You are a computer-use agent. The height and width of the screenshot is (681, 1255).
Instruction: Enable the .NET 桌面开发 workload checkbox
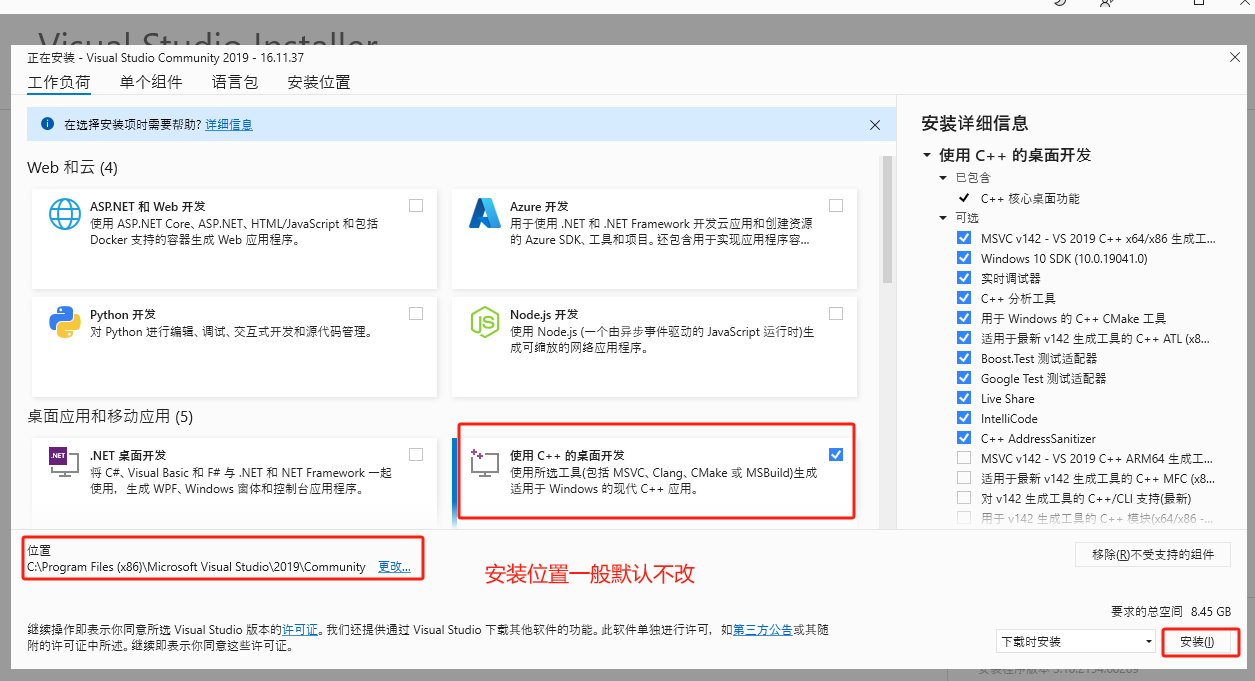(x=416, y=454)
